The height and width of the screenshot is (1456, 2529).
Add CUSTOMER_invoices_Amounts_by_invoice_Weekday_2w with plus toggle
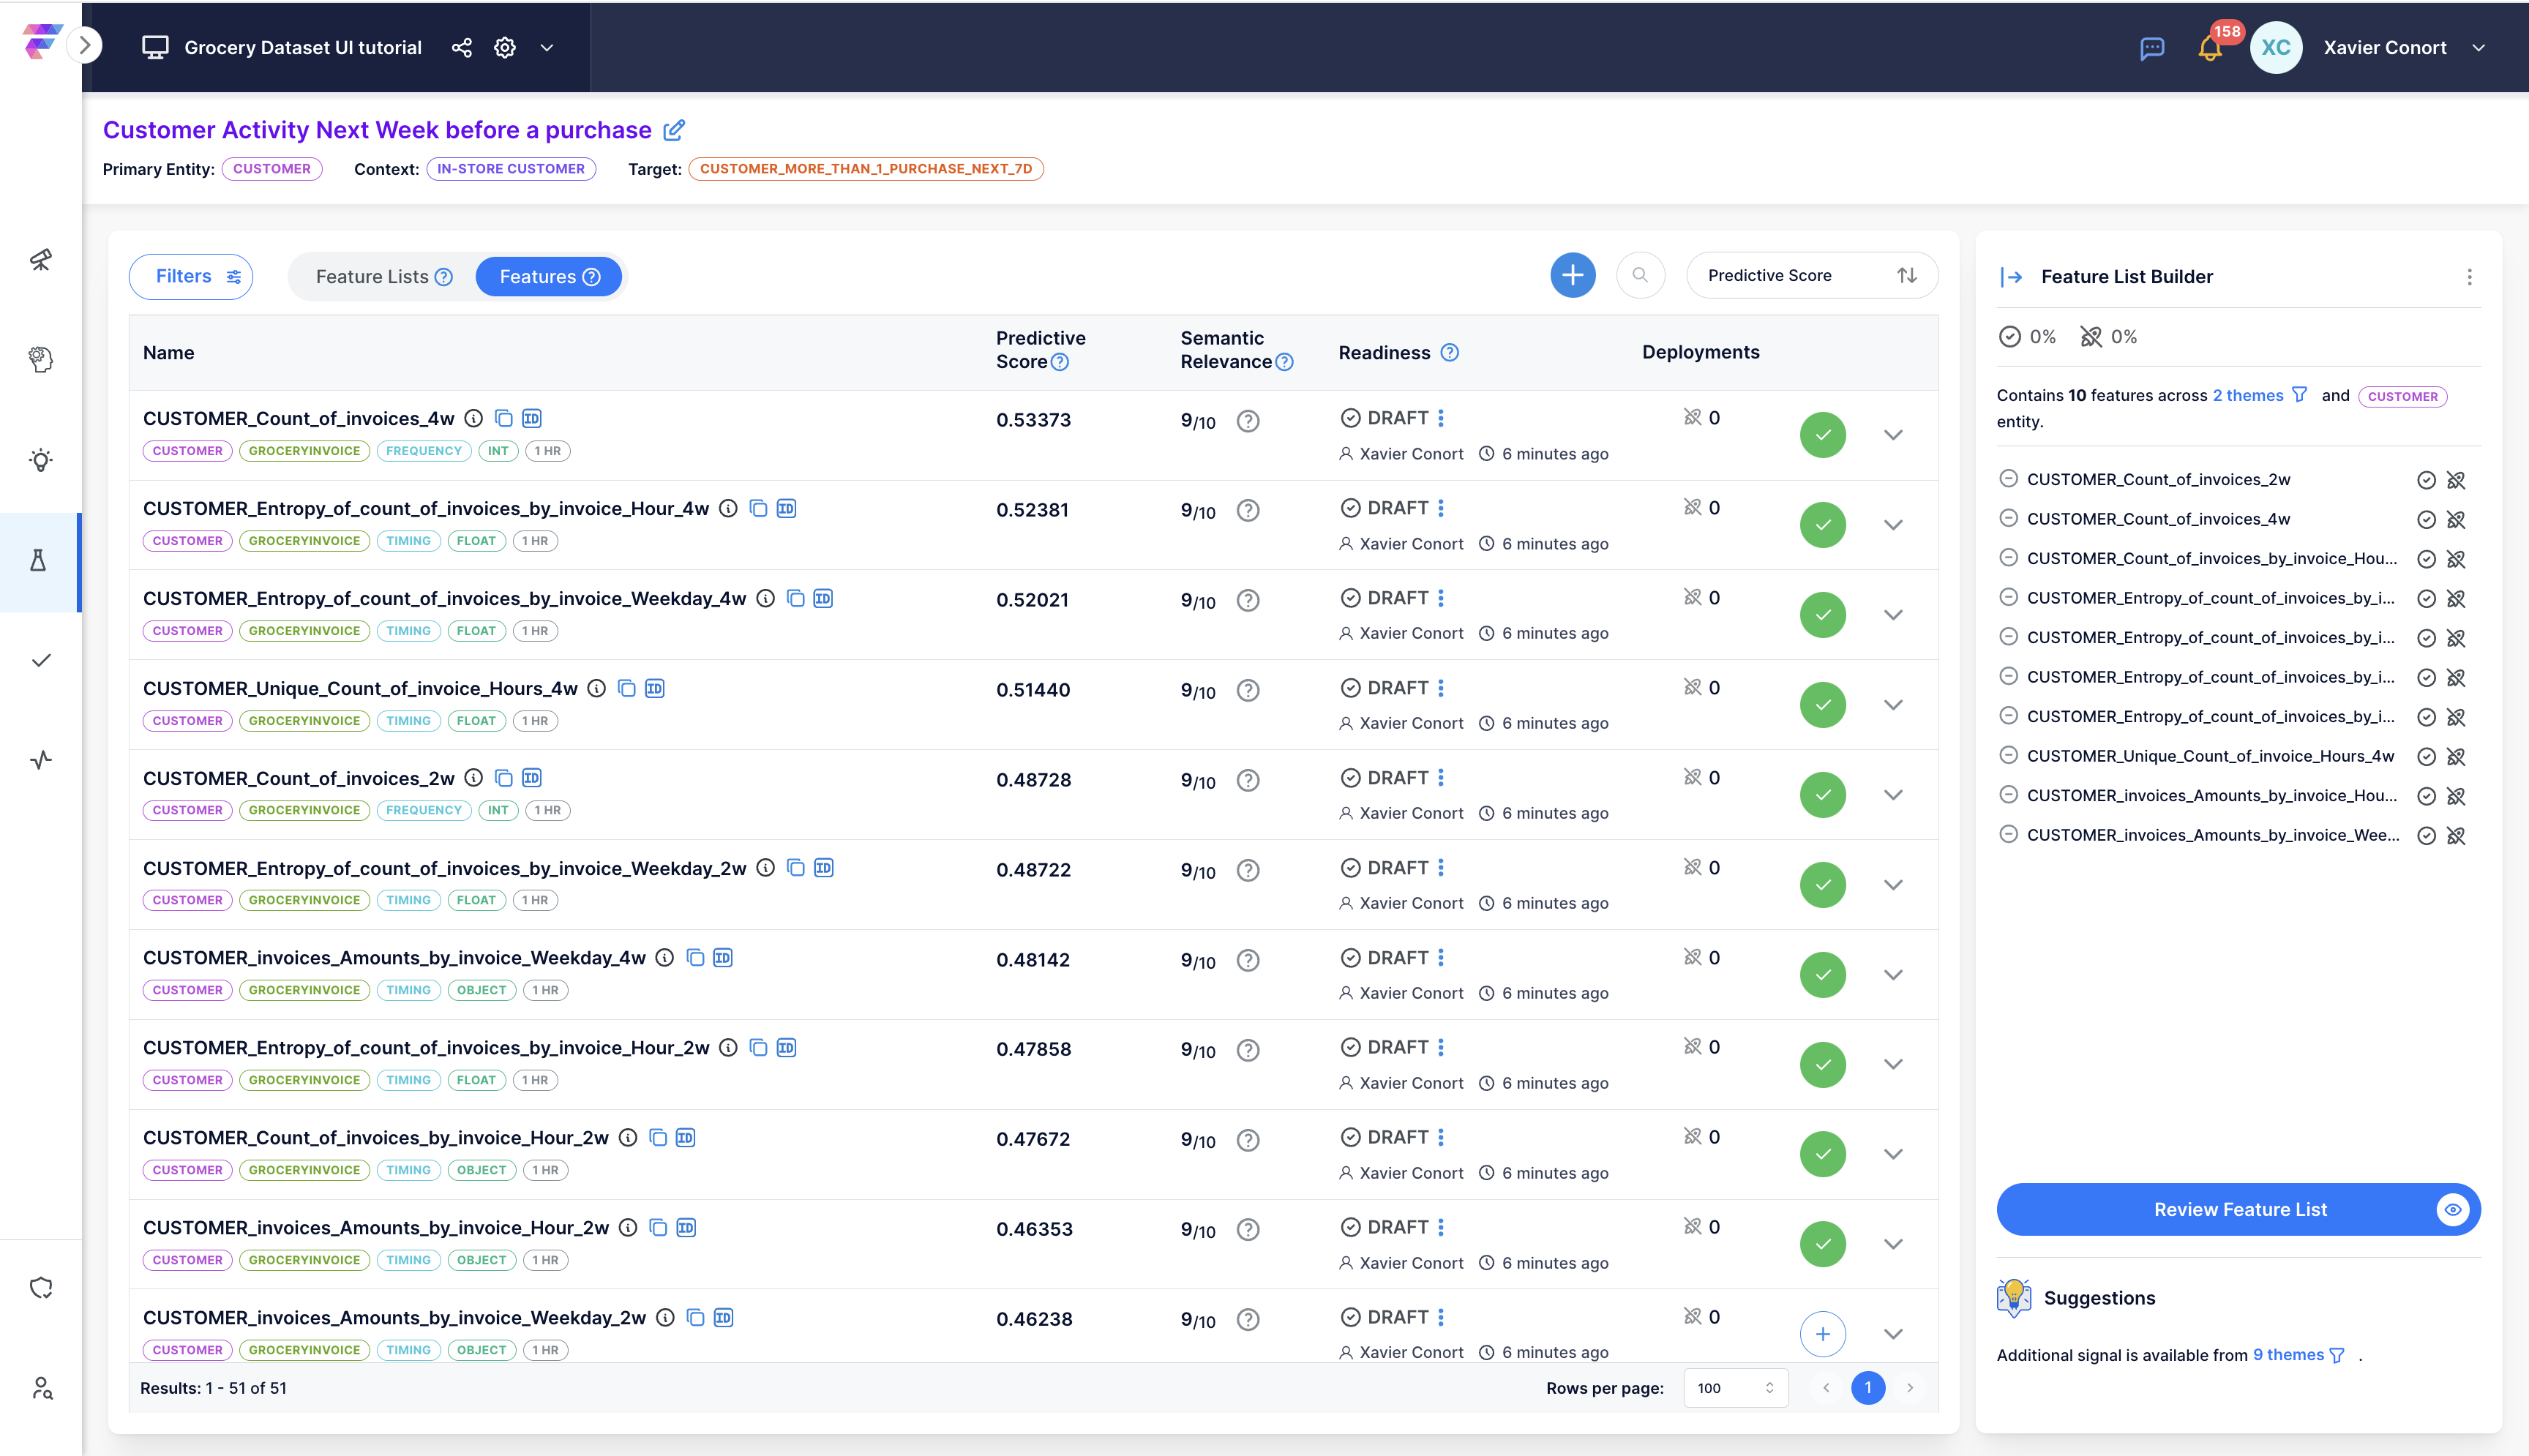[x=1822, y=1334]
